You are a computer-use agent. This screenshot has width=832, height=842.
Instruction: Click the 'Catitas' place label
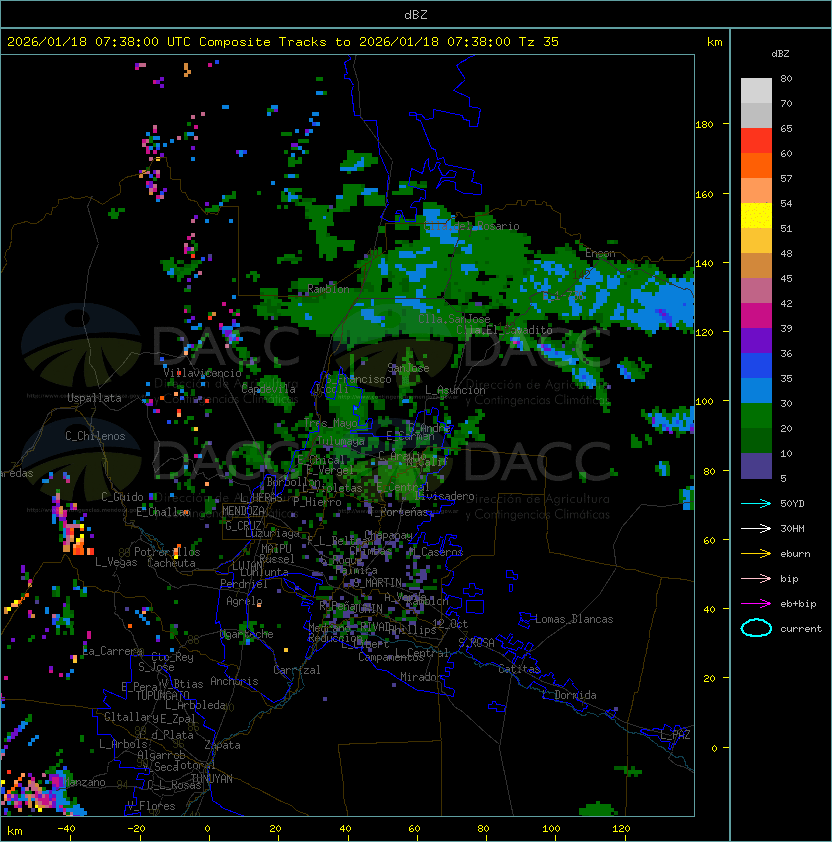pyautogui.click(x=519, y=669)
